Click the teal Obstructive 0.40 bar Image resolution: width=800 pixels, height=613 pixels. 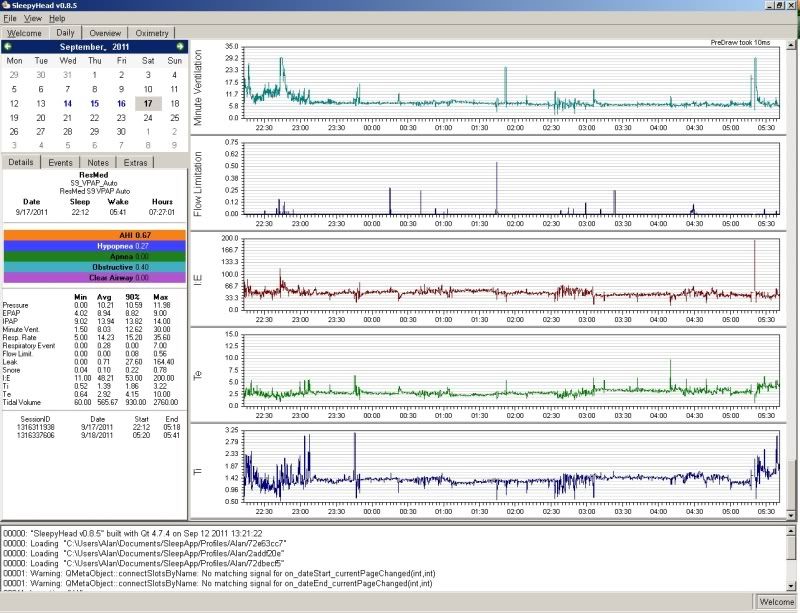tap(94, 267)
